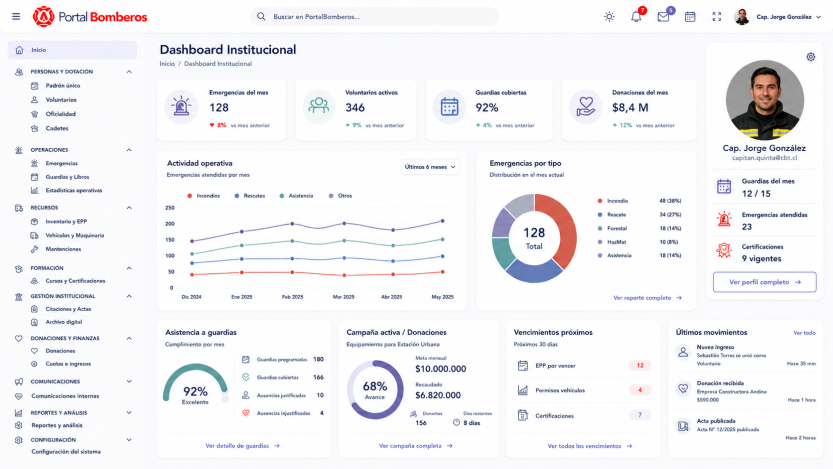The width and height of the screenshot is (833, 469).
Task: Open notifications bell icon
Action: (x=636, y=16)
